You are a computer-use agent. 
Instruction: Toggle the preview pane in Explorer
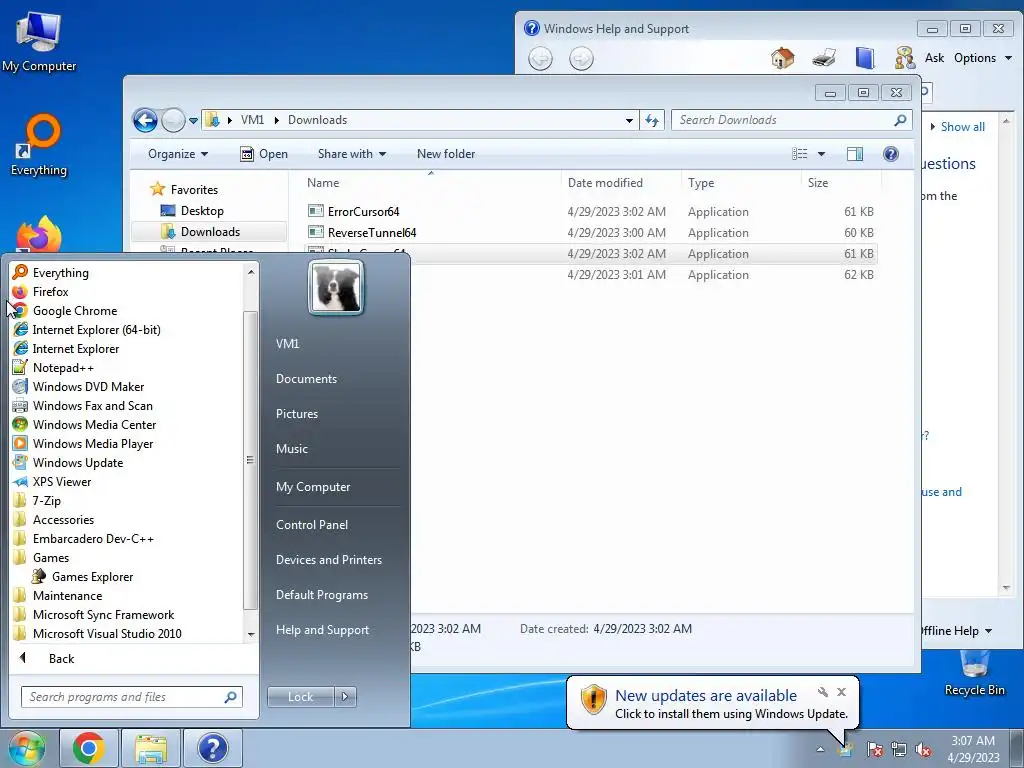coord(854,154)
